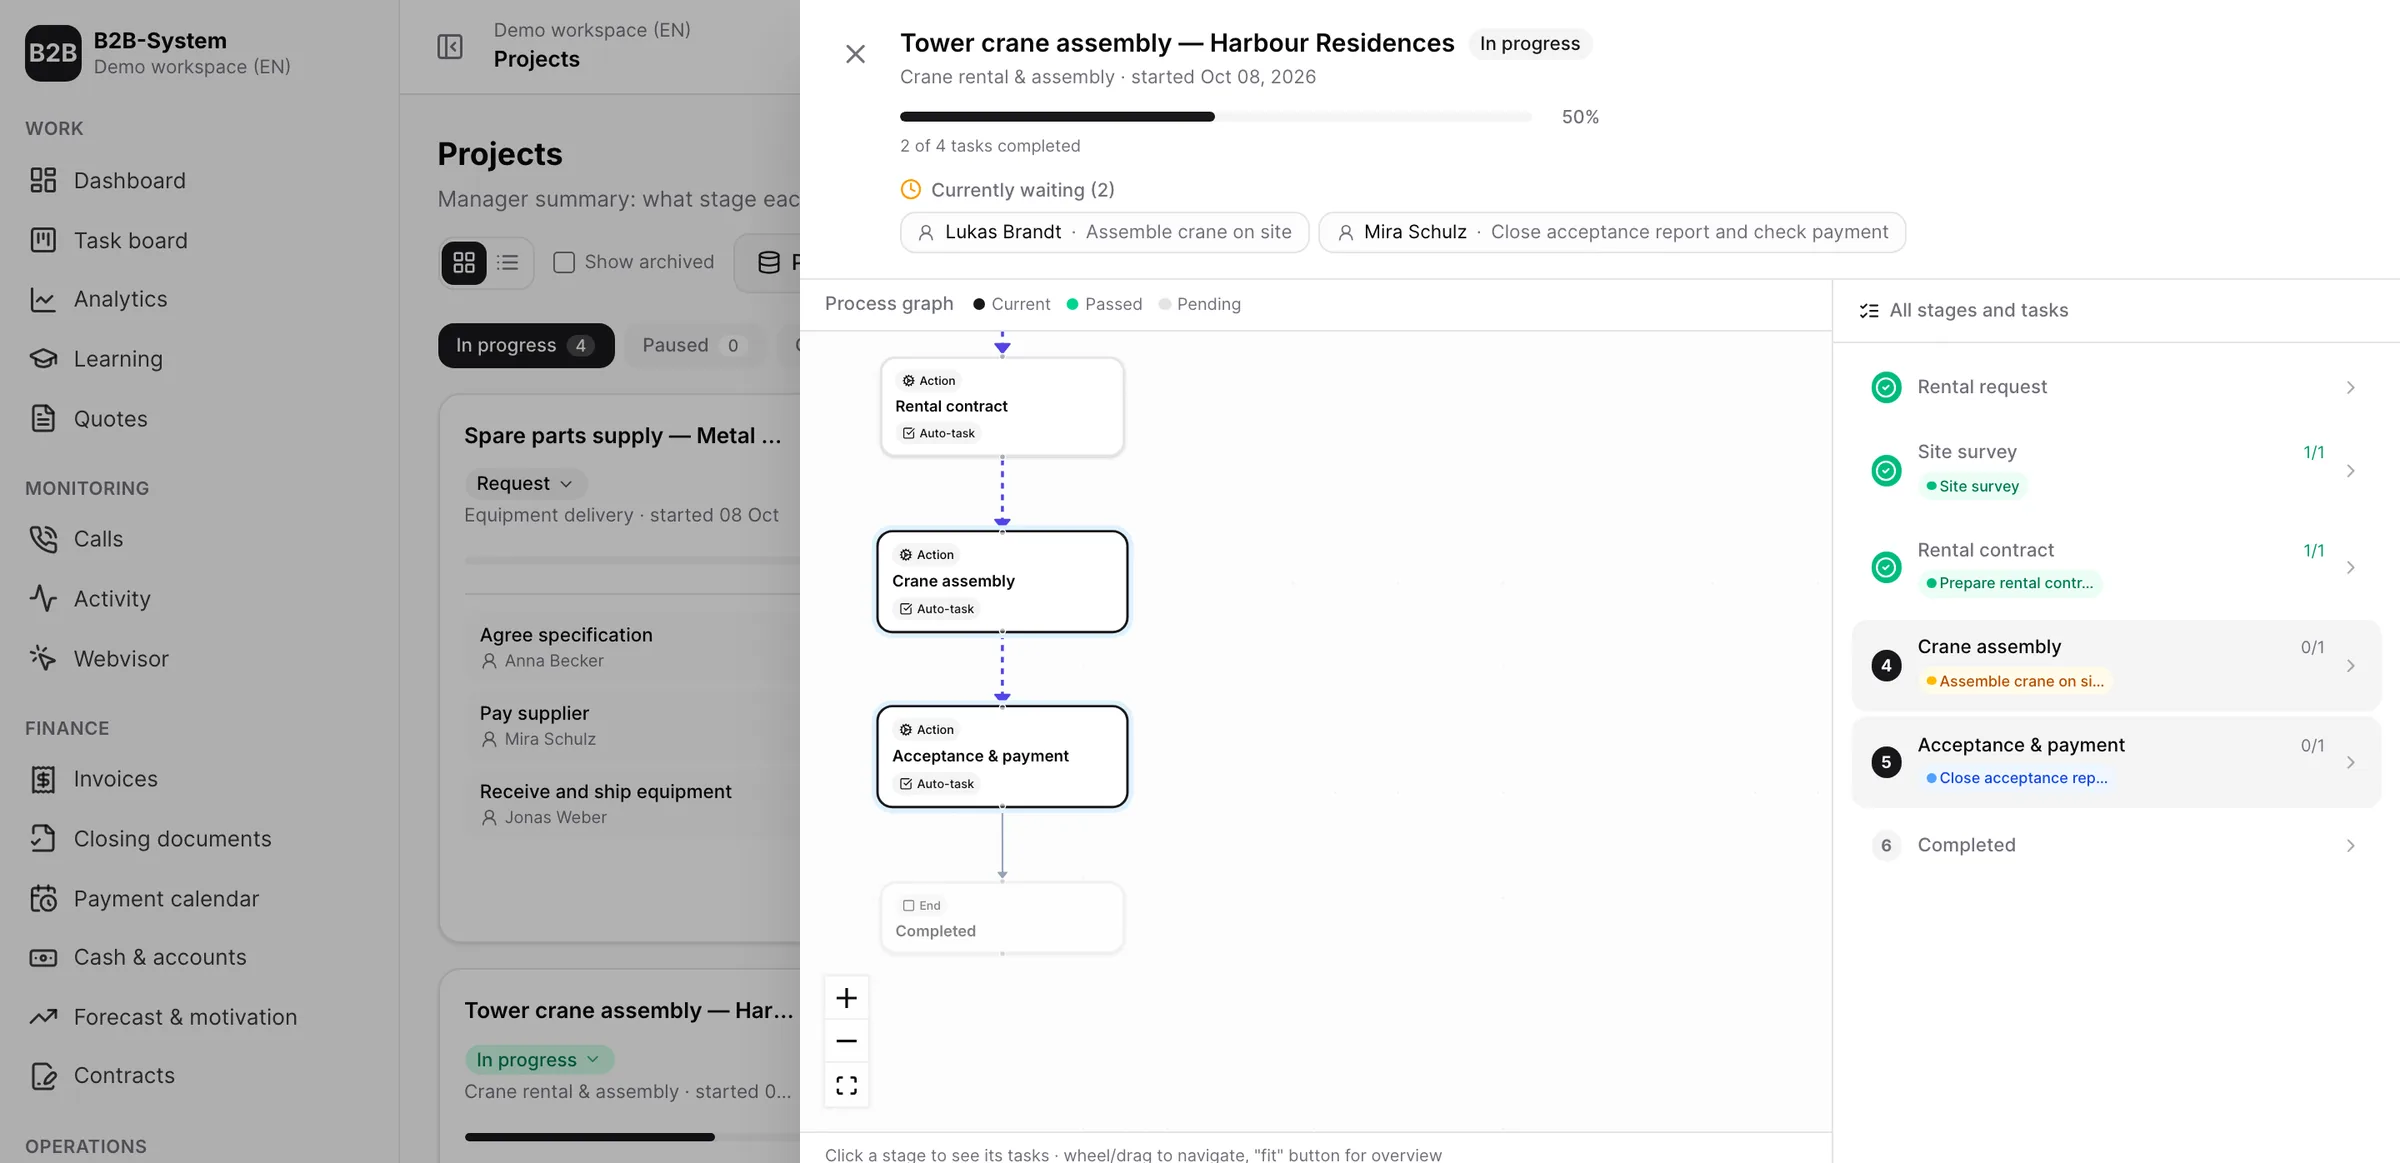Expand the Completed stage chevron
Image resolution: width=2400 pixels, height=1163 pixels.
coord(2350,845)
